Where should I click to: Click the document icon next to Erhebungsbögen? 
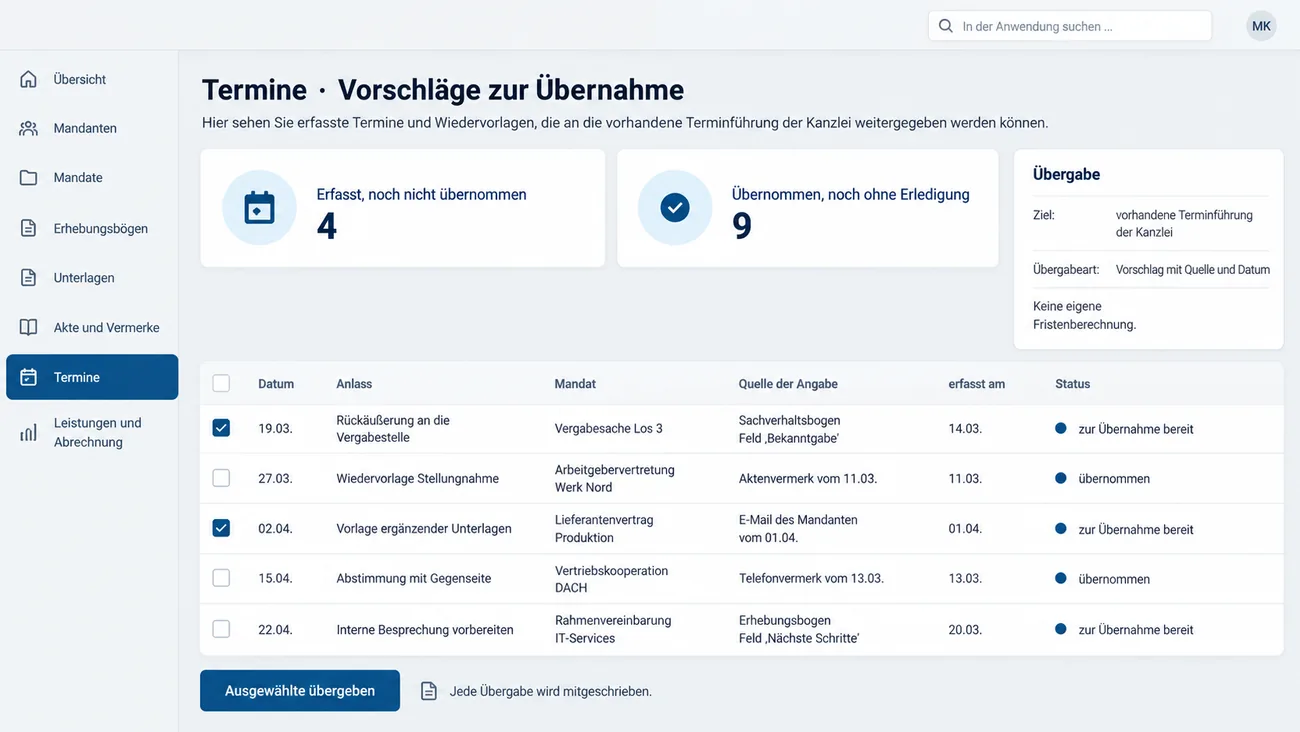[29, 228]
